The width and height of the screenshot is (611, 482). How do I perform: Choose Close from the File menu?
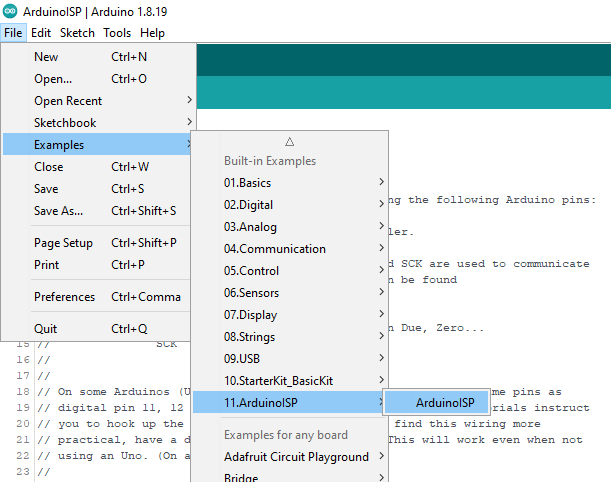(x=97, y=167)
